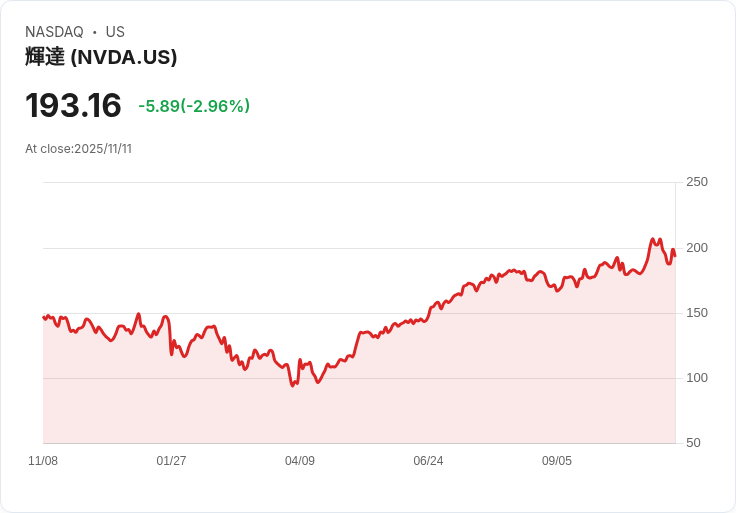Viewport: 736px width, 513px height.
Task: Click the 250 y-axis label
Action: (x=697, y=182)
